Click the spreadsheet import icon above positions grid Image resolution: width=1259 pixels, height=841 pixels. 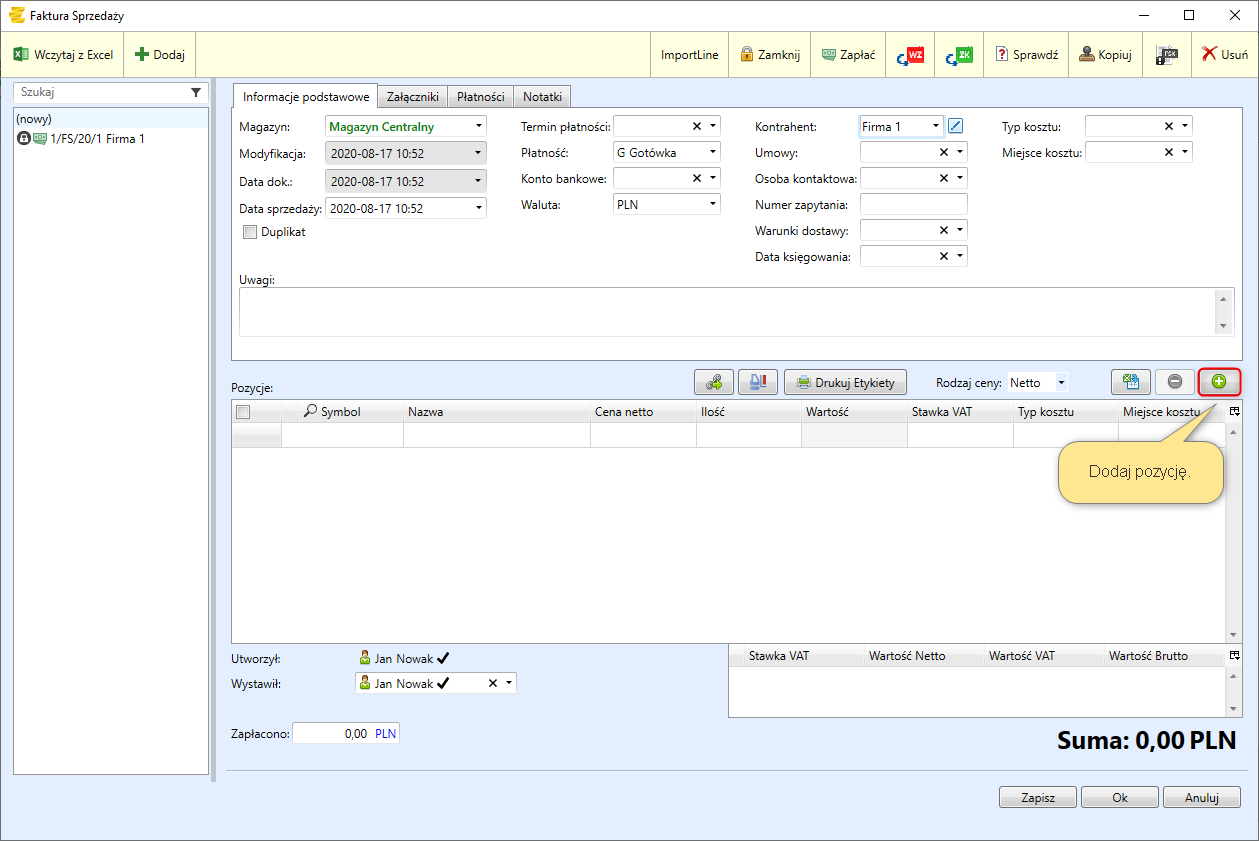tap(1131, 381)
